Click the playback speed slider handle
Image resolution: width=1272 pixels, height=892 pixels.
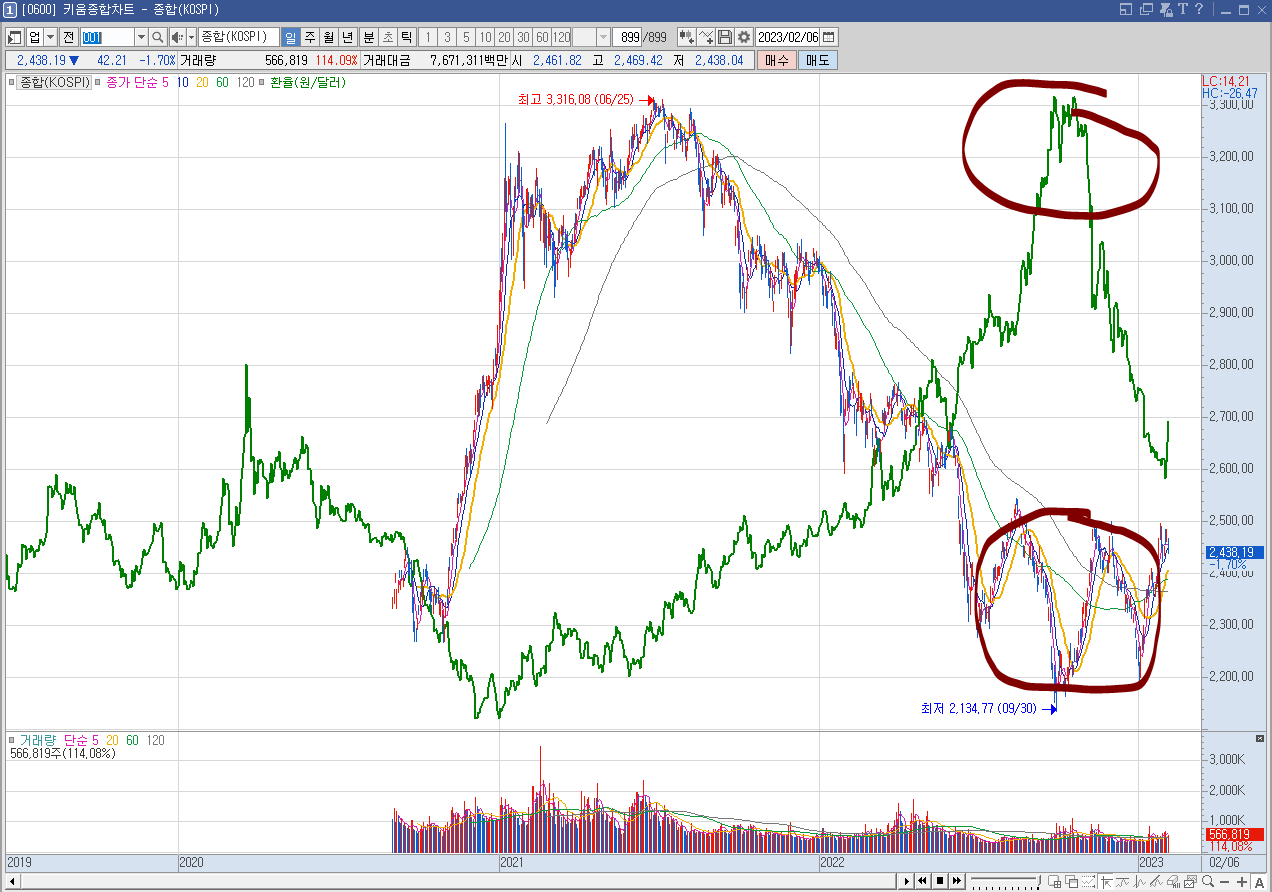click(x=1038, y=880)
